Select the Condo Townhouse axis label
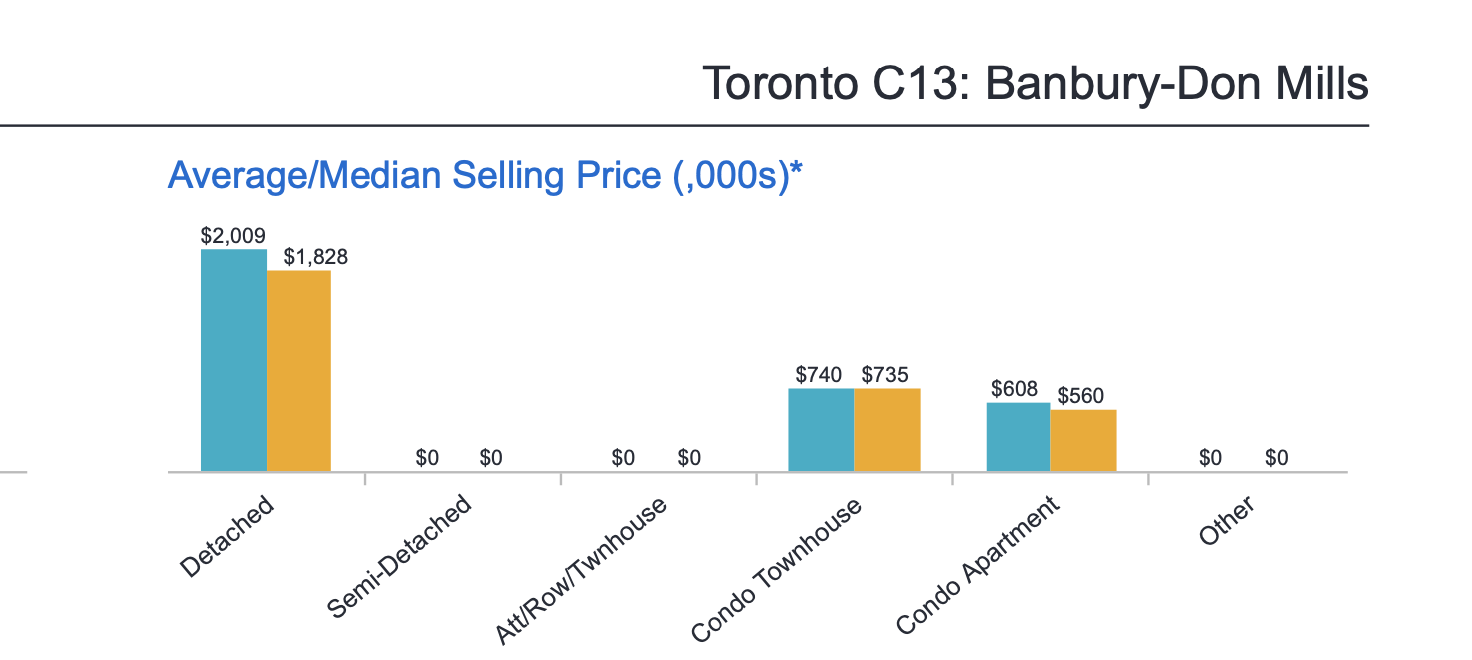 (x=777, y=570)
